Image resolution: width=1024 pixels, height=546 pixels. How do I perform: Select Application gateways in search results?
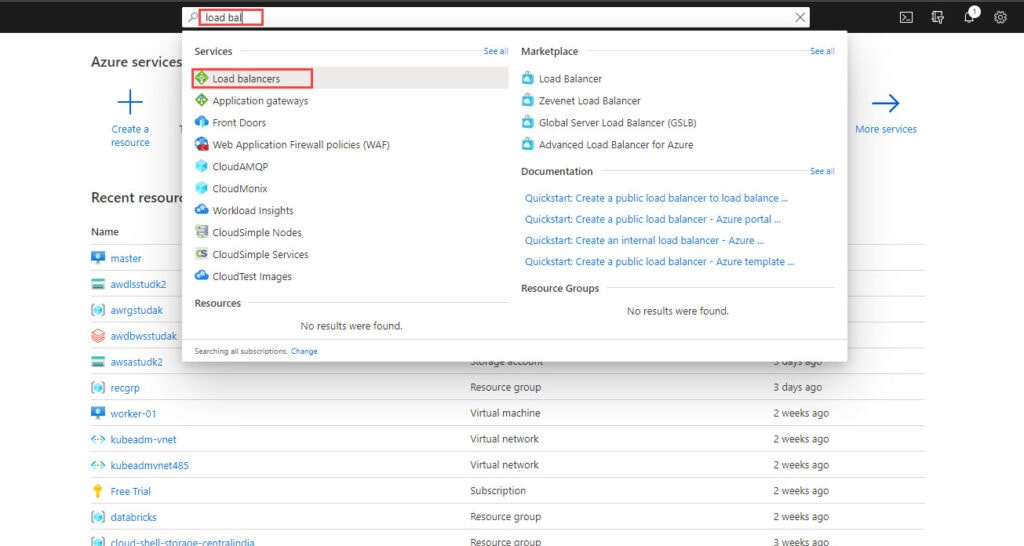pos(260,101)
